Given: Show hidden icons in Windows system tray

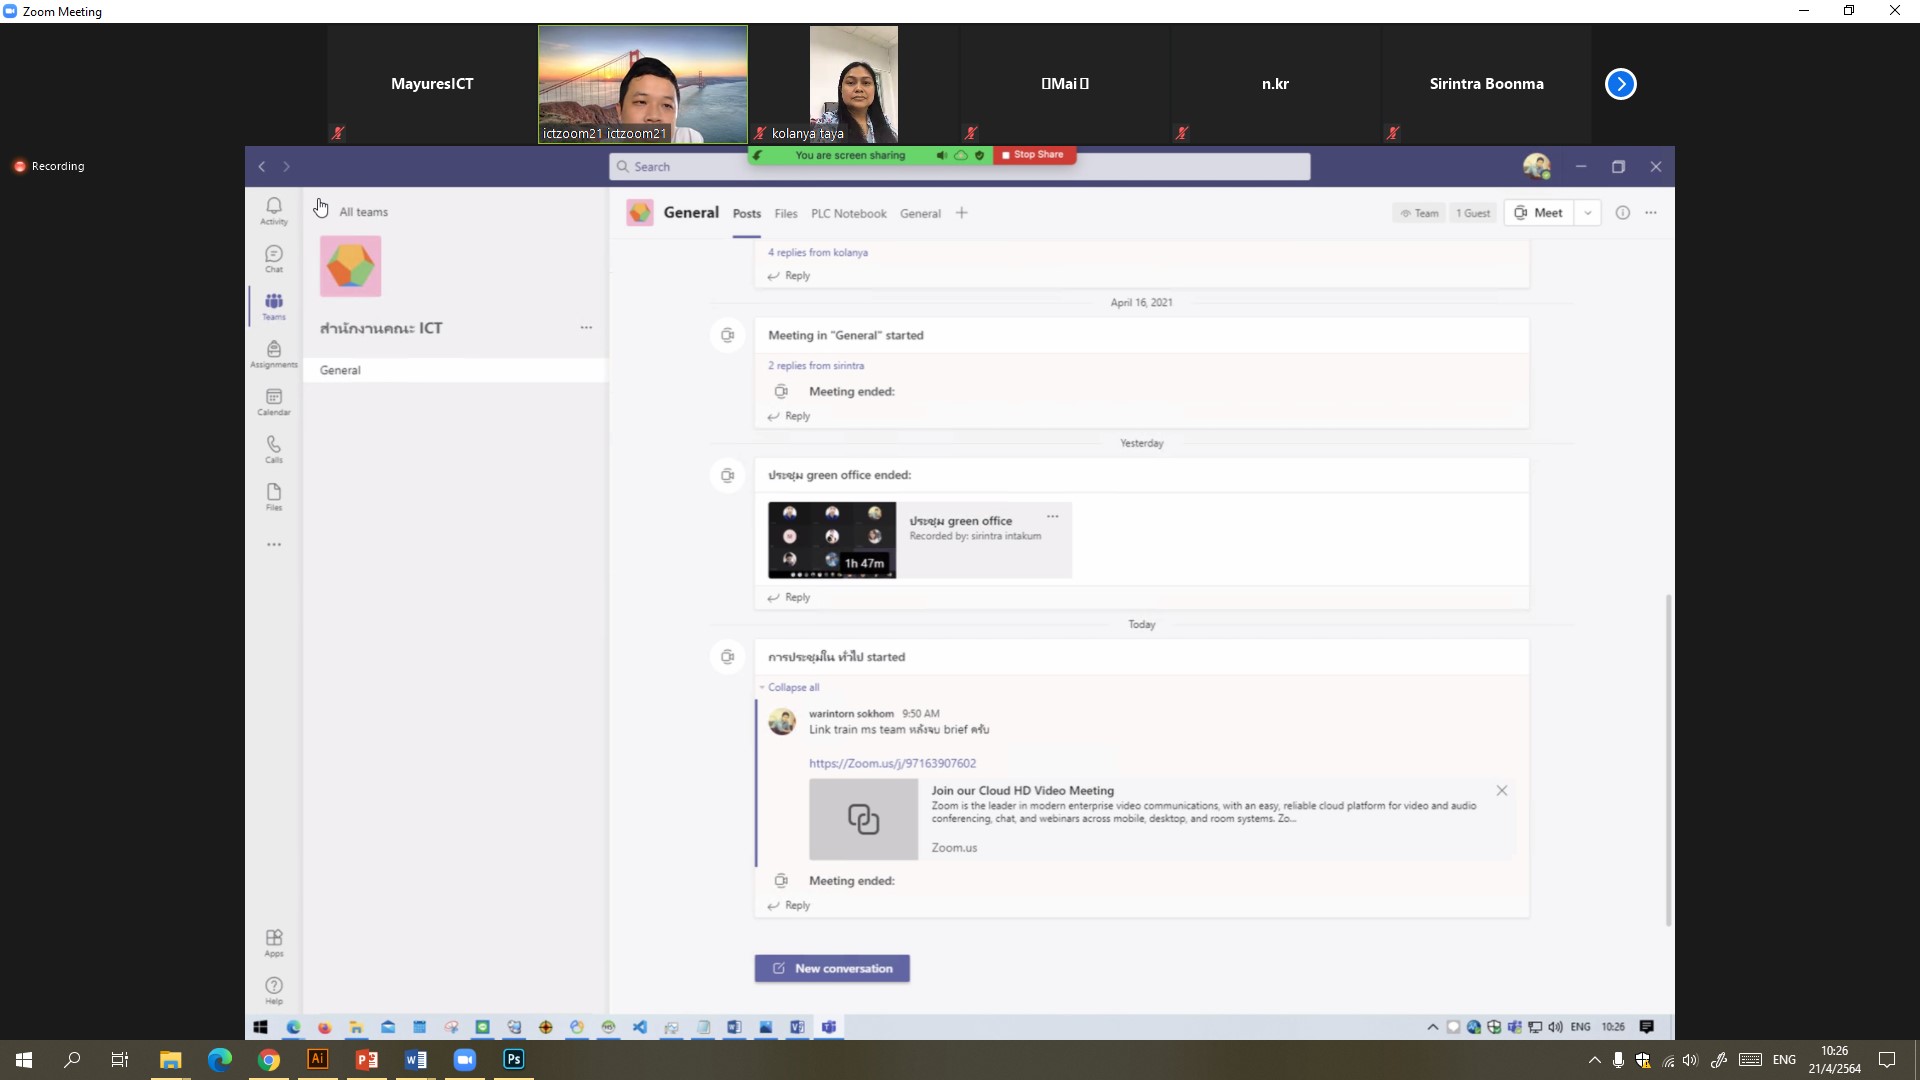Looking at the screenshot, I should (1594, 1060).
